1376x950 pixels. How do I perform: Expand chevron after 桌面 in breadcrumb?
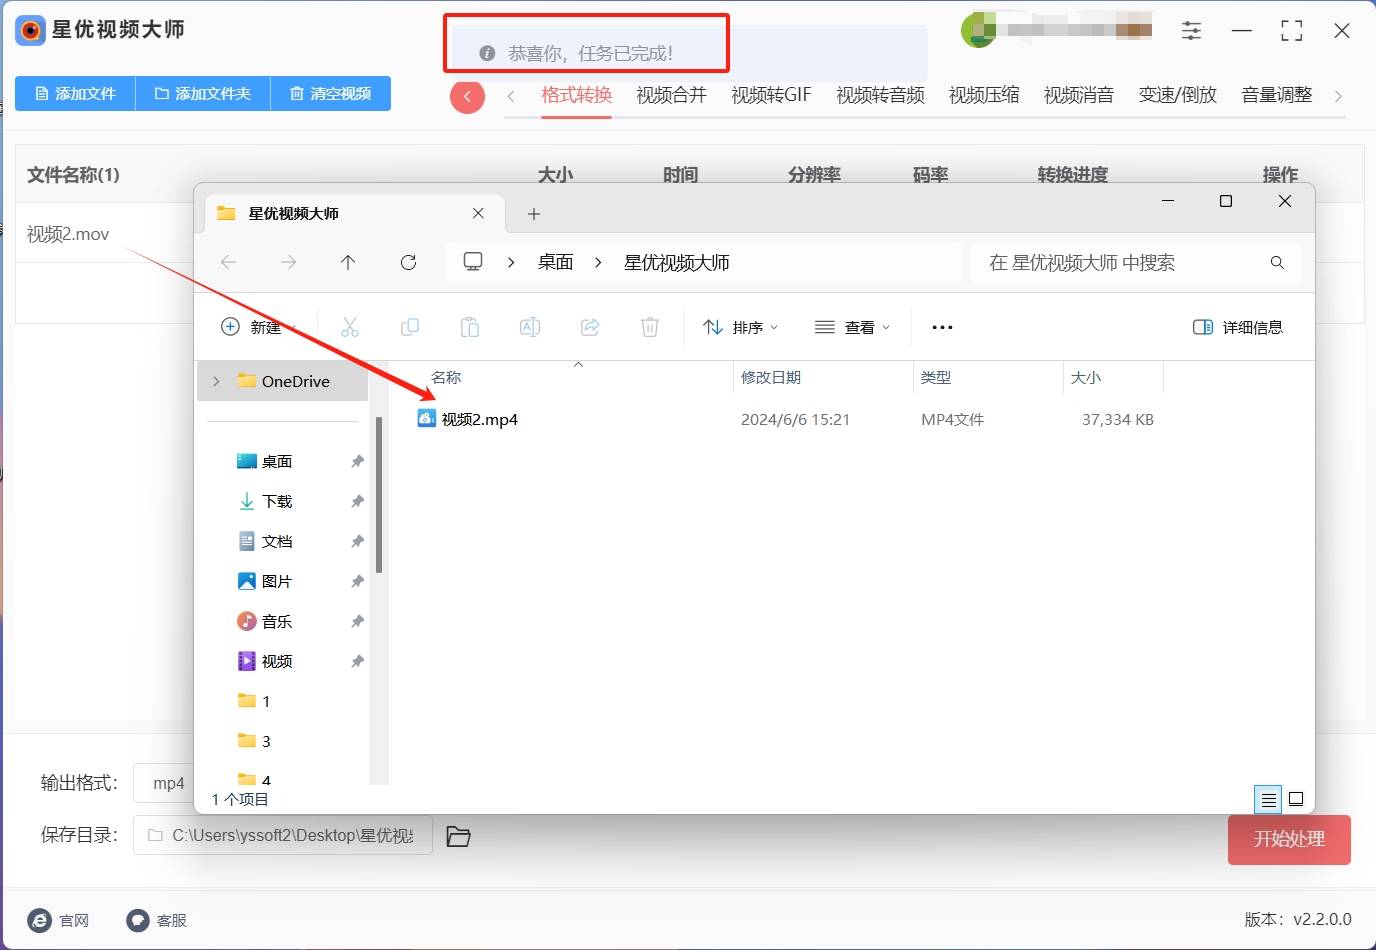tap(598, 262)
